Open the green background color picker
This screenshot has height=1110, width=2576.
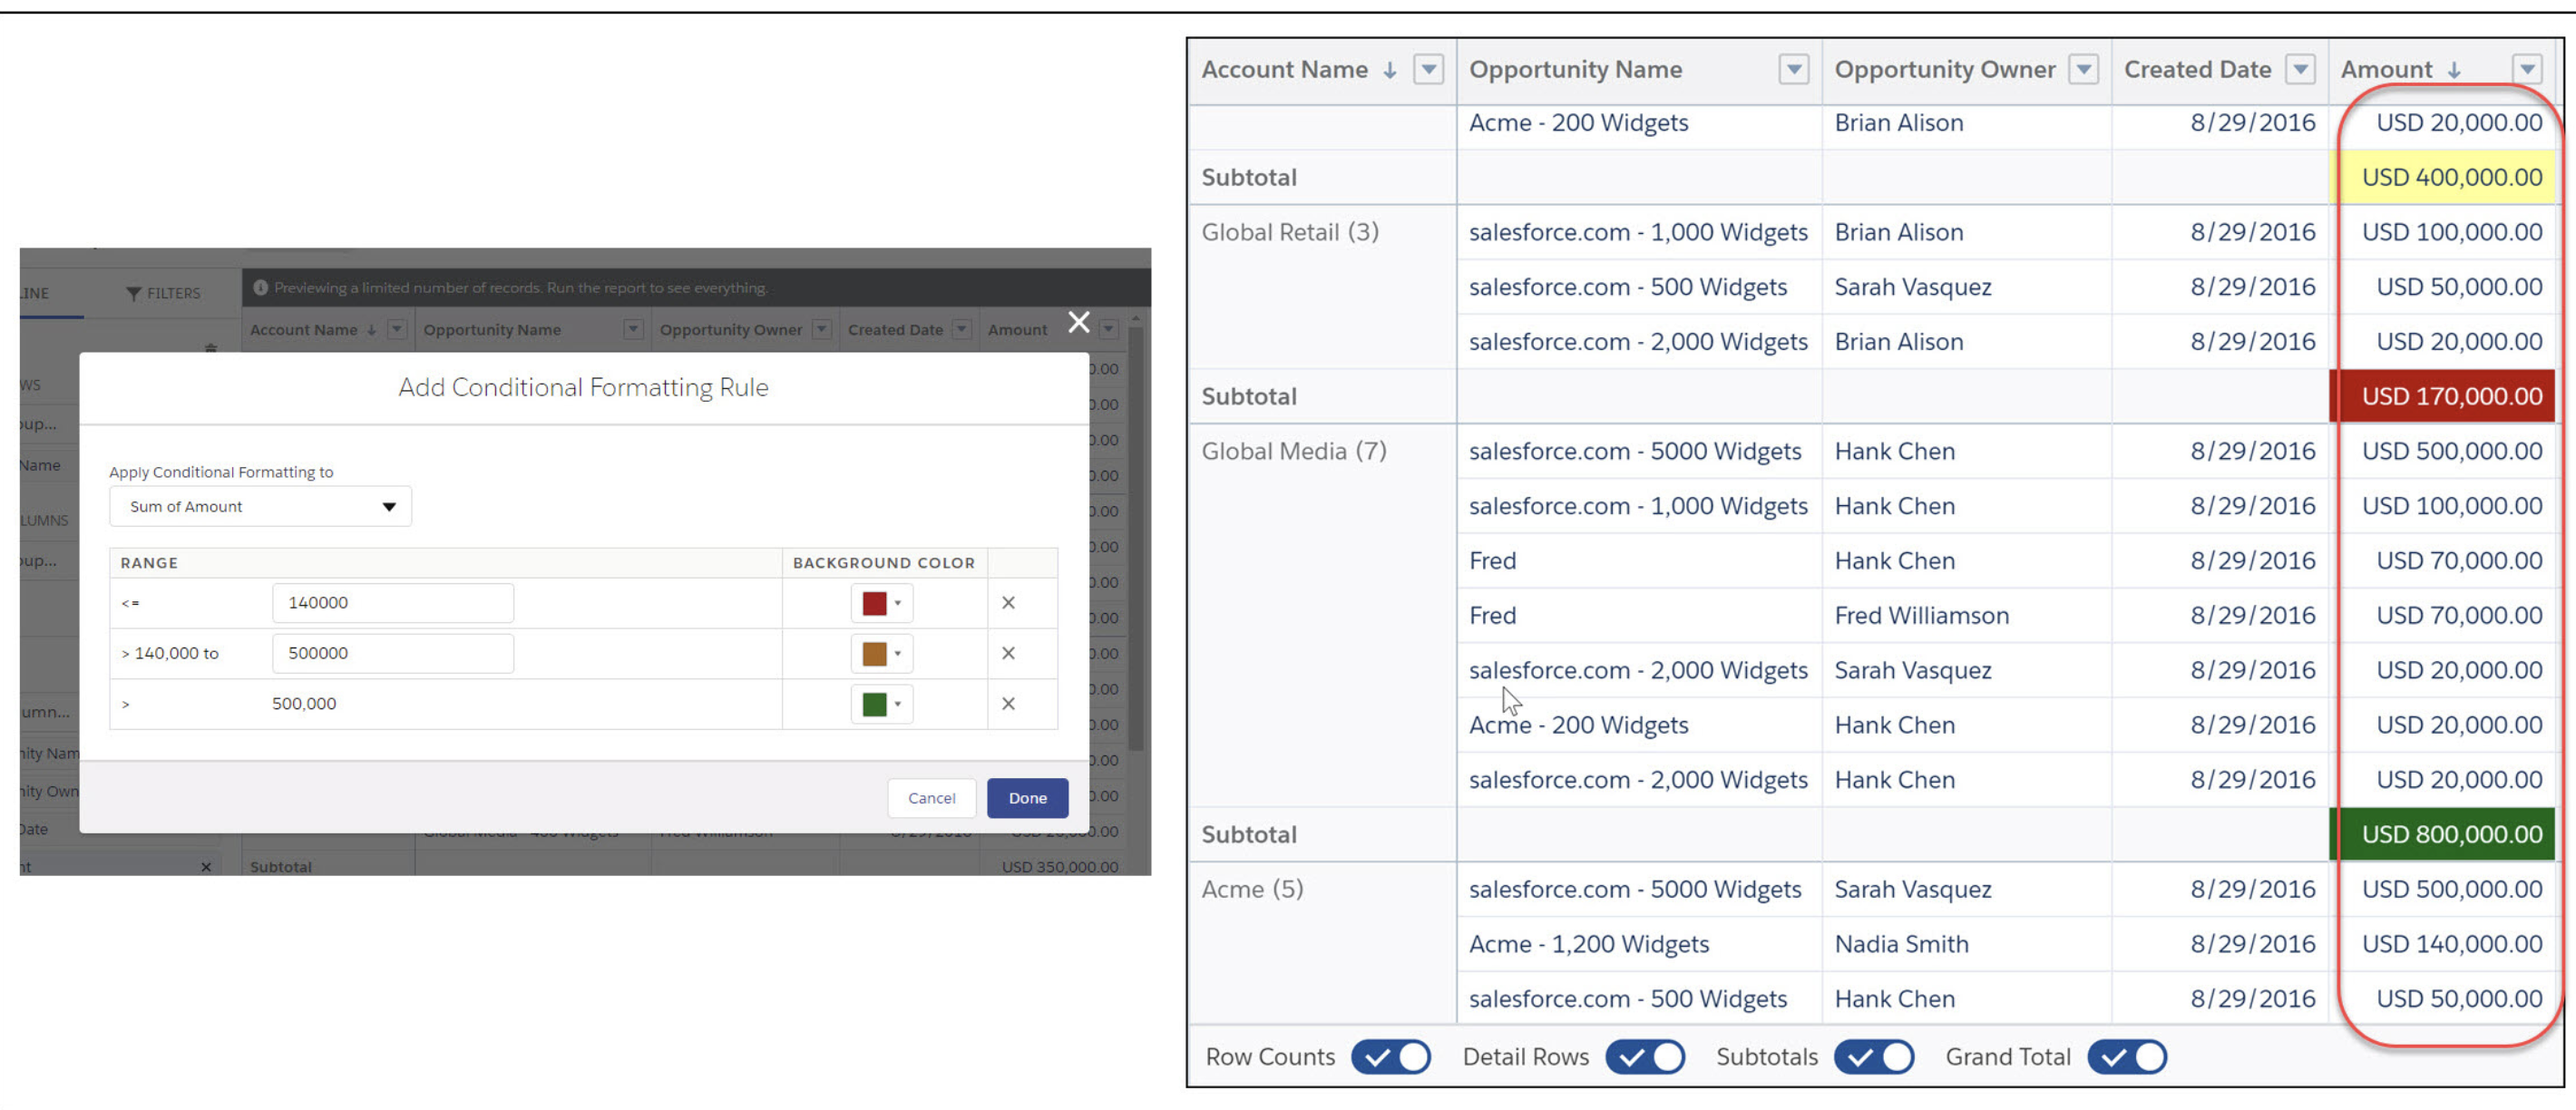tap(881, 704)
